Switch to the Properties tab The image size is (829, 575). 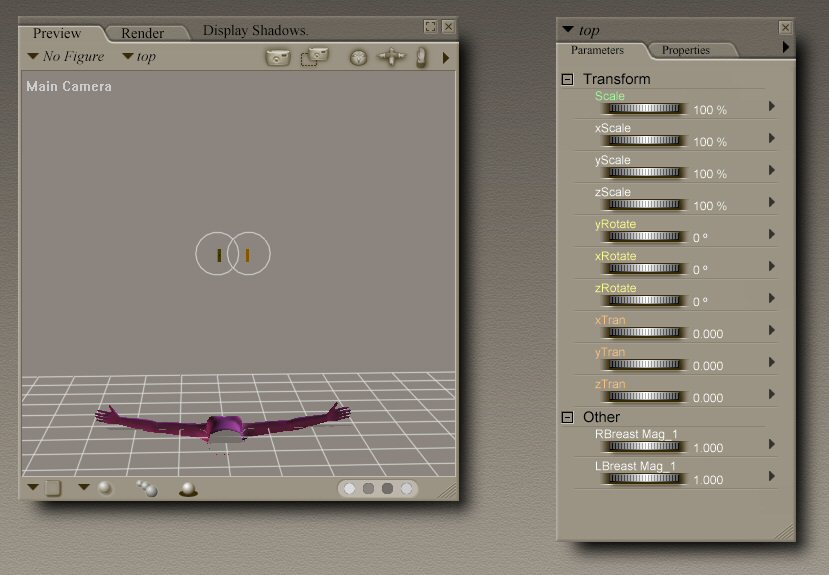click(686, 50)
